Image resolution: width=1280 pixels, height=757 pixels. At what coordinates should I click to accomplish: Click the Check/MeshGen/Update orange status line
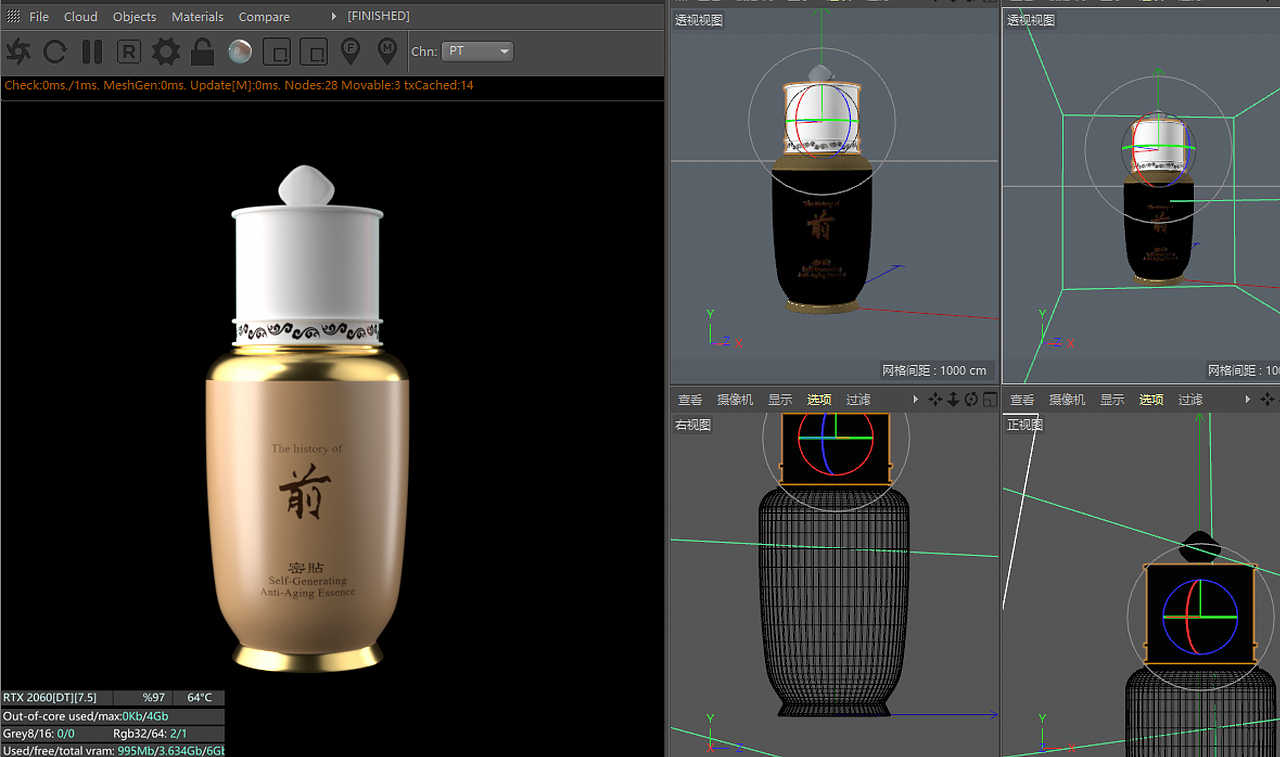pyautogui.click(x=239, y=86)
